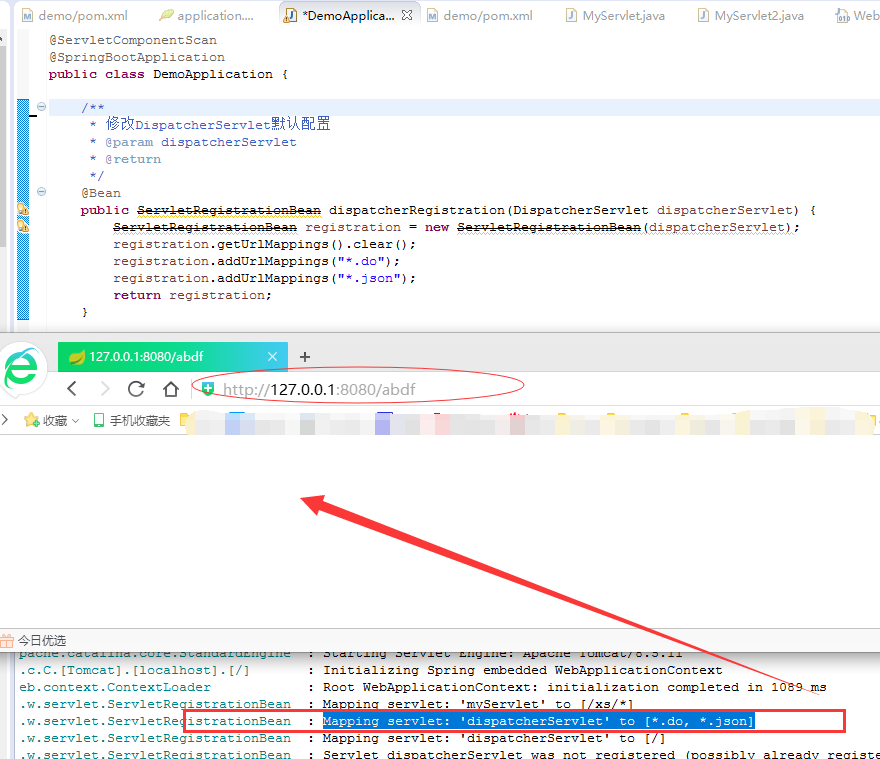
Task: Click the addUrlMappings("*.json") code line
Action: [x=264, y=278]
